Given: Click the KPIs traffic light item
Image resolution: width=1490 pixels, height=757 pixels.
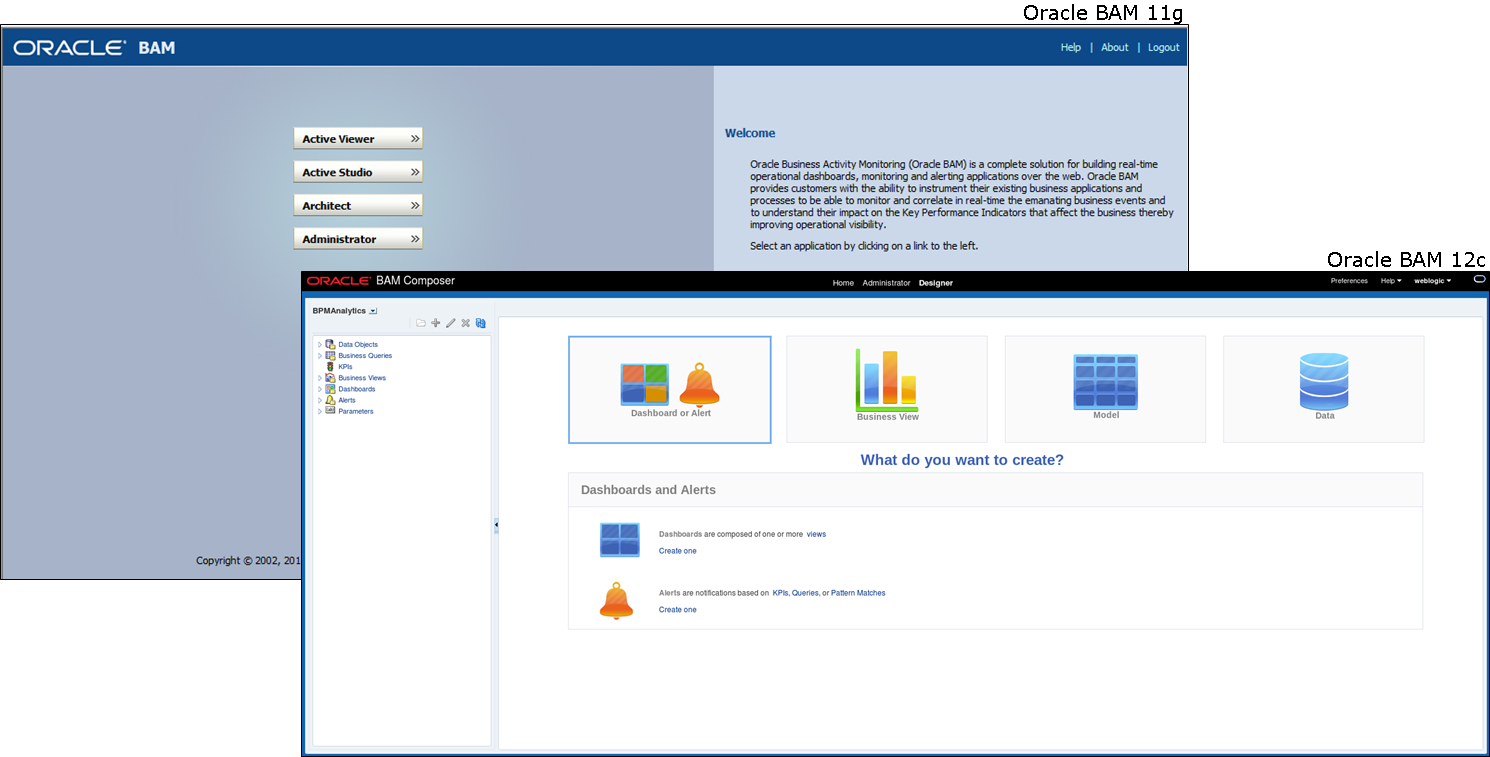Looking at the screenshot, I should [x=344, y=367].
